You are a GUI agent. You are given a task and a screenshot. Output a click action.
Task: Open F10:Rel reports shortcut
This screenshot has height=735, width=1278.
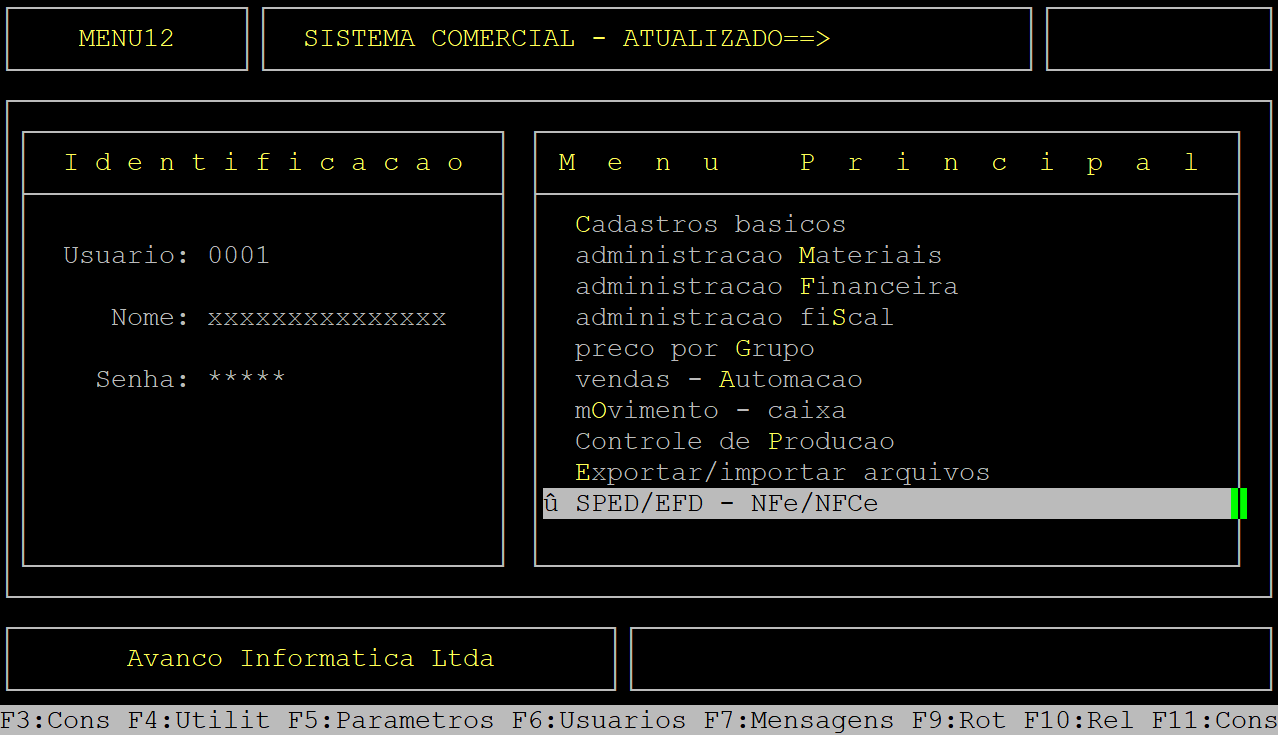[1079, 720]
